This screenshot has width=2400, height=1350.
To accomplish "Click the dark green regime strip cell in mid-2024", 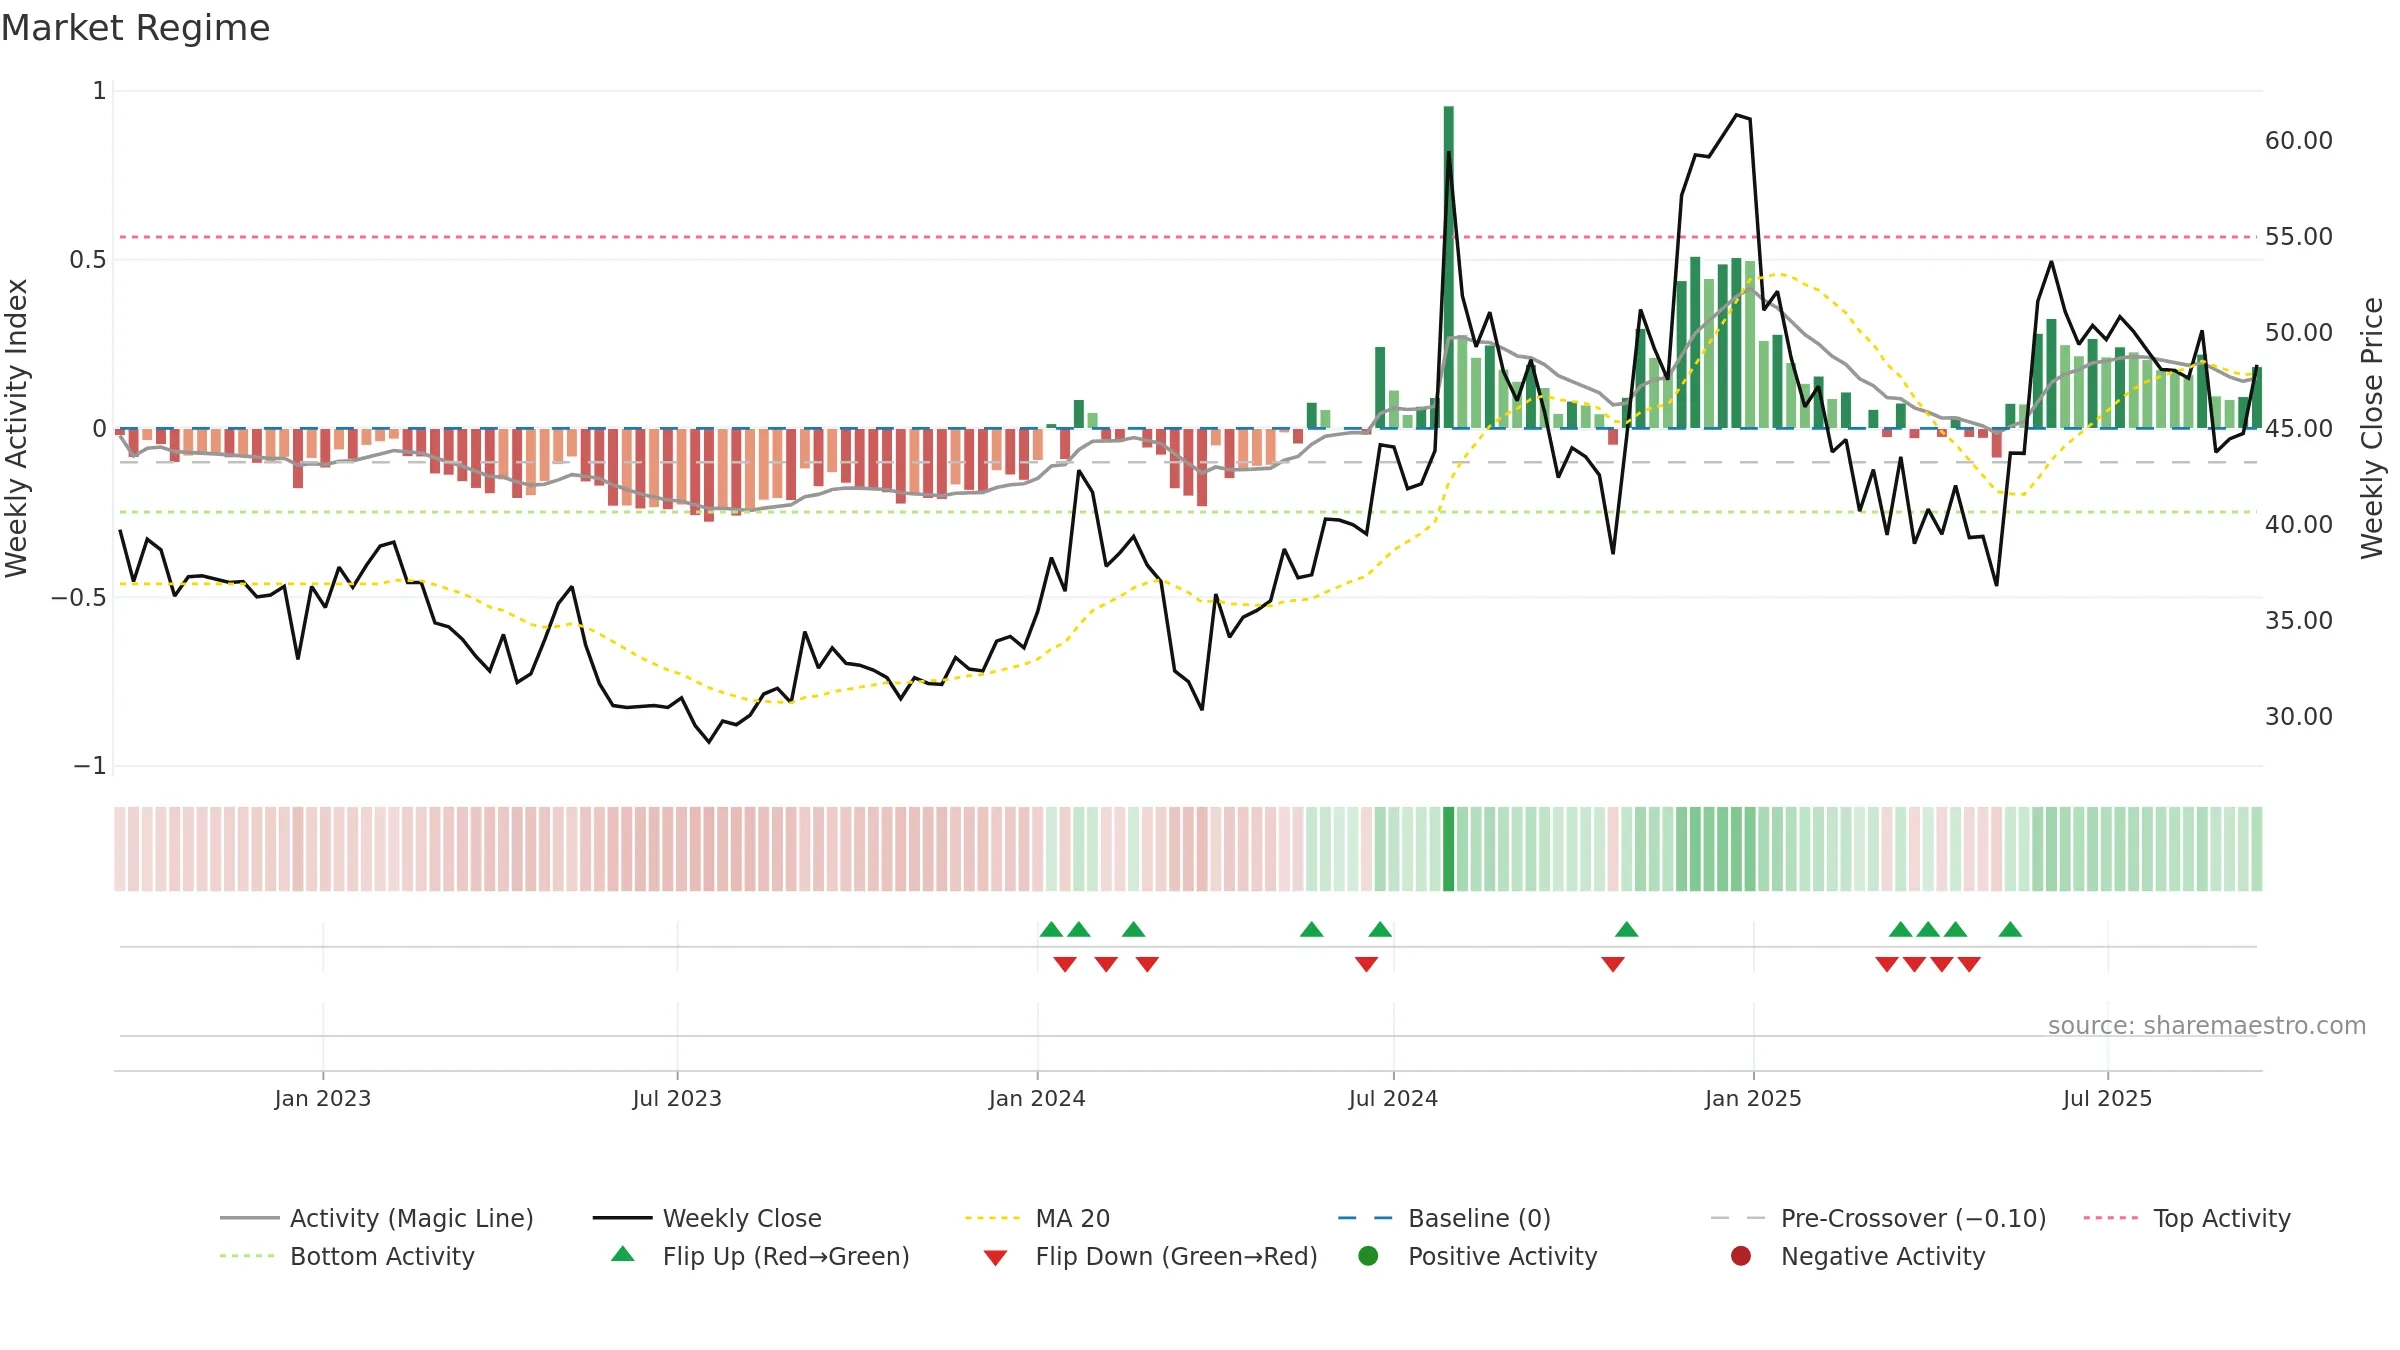I will pos(1449,849).
